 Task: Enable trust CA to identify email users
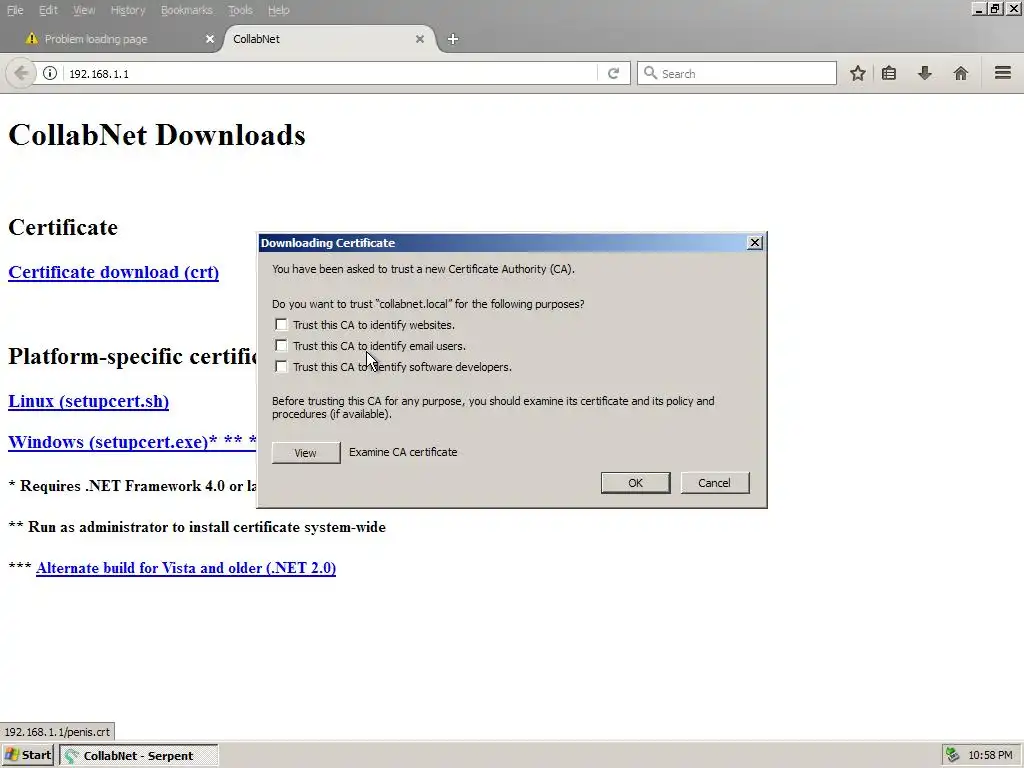coord(281,345)
